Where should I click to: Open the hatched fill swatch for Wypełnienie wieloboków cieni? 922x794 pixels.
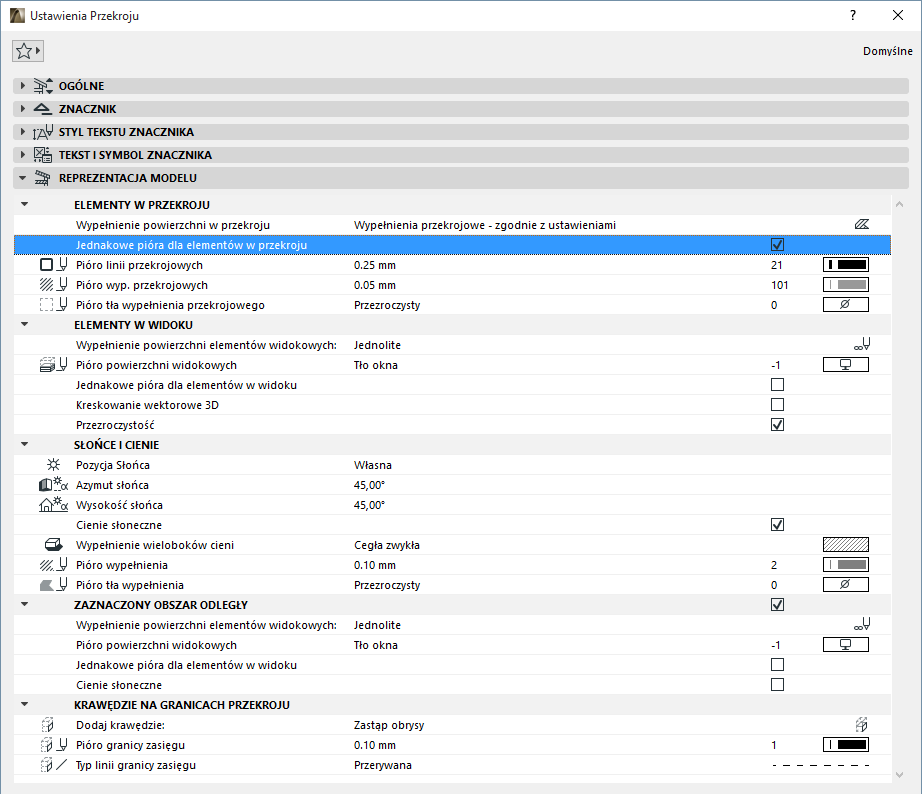coord(846,545)
